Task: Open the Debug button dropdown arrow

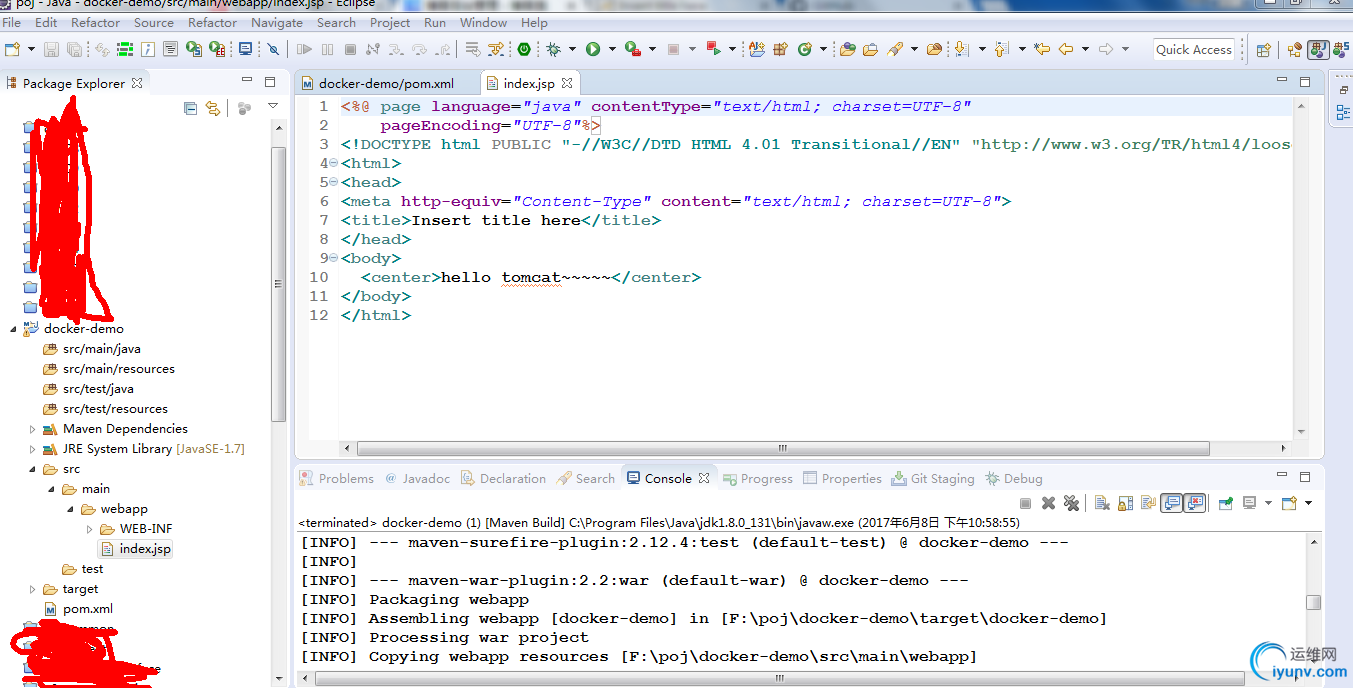Action: (572, 49)
